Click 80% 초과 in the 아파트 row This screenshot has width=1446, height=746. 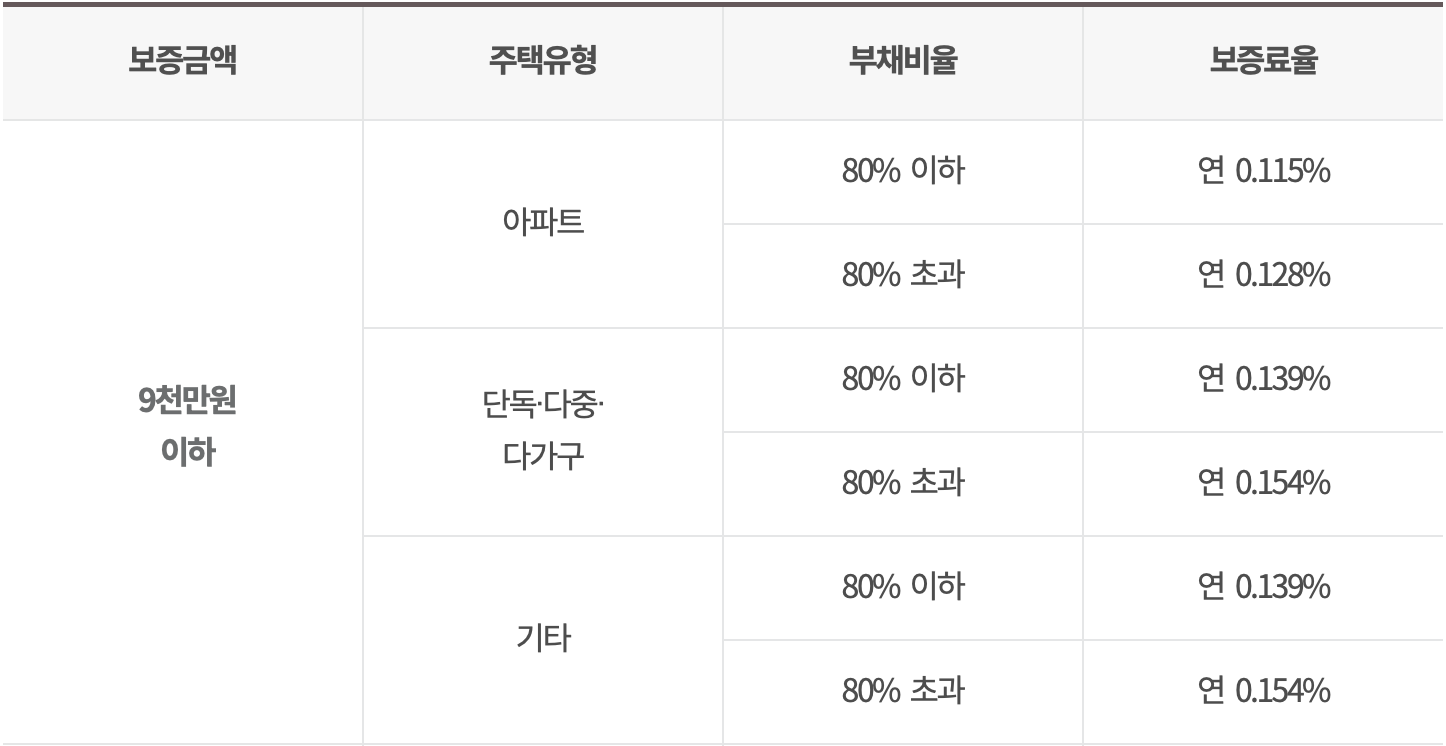(x=903, y=276)
